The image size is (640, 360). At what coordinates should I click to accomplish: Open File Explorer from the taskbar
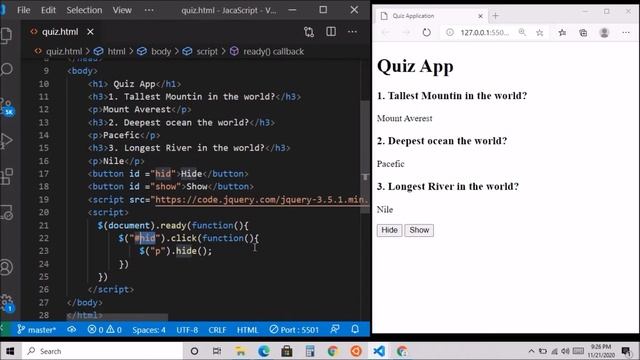(240, 351)
